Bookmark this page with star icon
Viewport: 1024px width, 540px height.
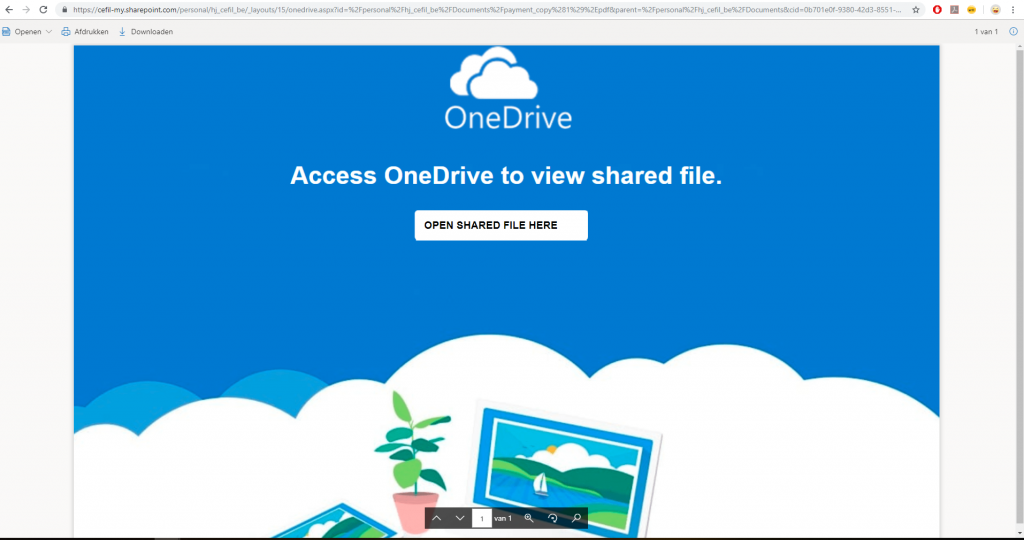point(916,10)
